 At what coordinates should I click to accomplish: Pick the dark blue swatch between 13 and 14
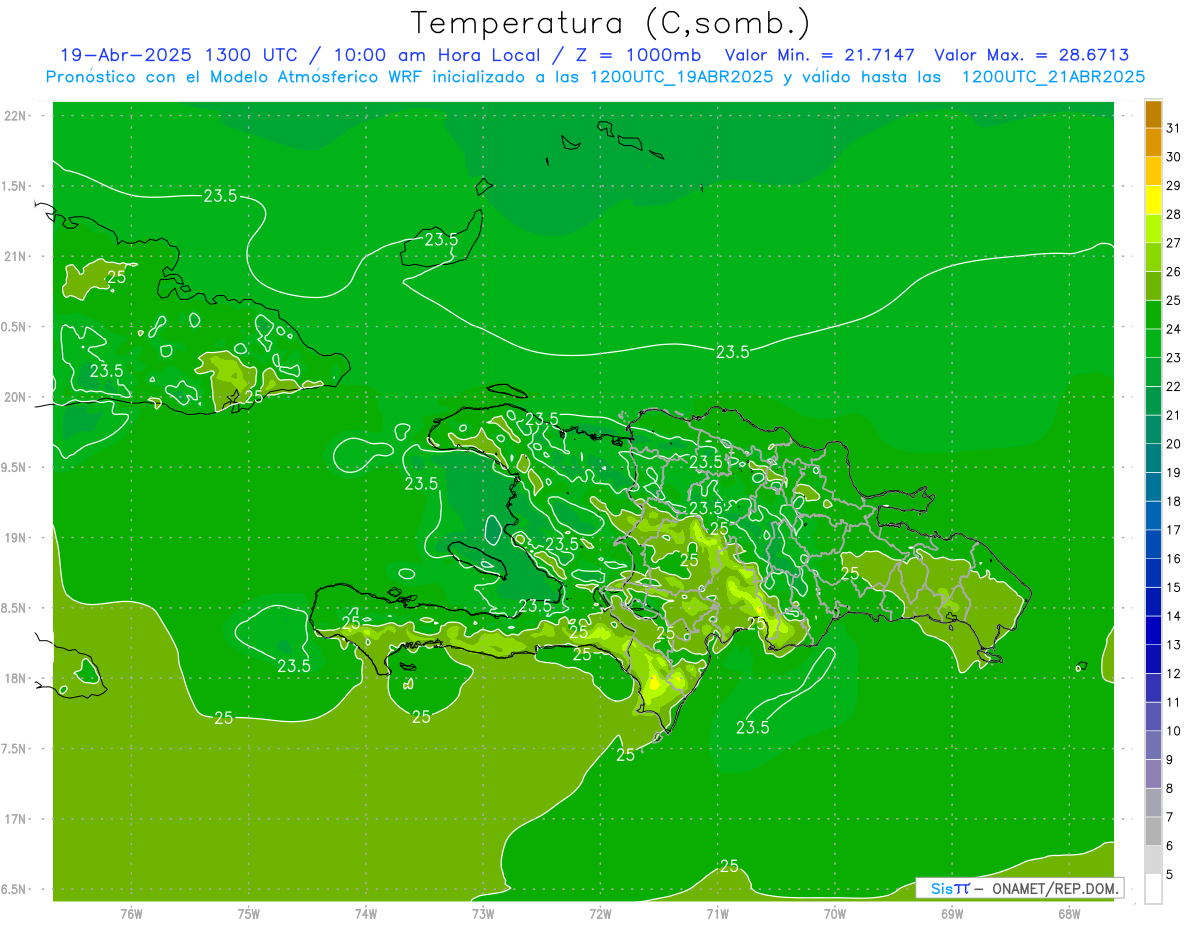(1153, 631)
